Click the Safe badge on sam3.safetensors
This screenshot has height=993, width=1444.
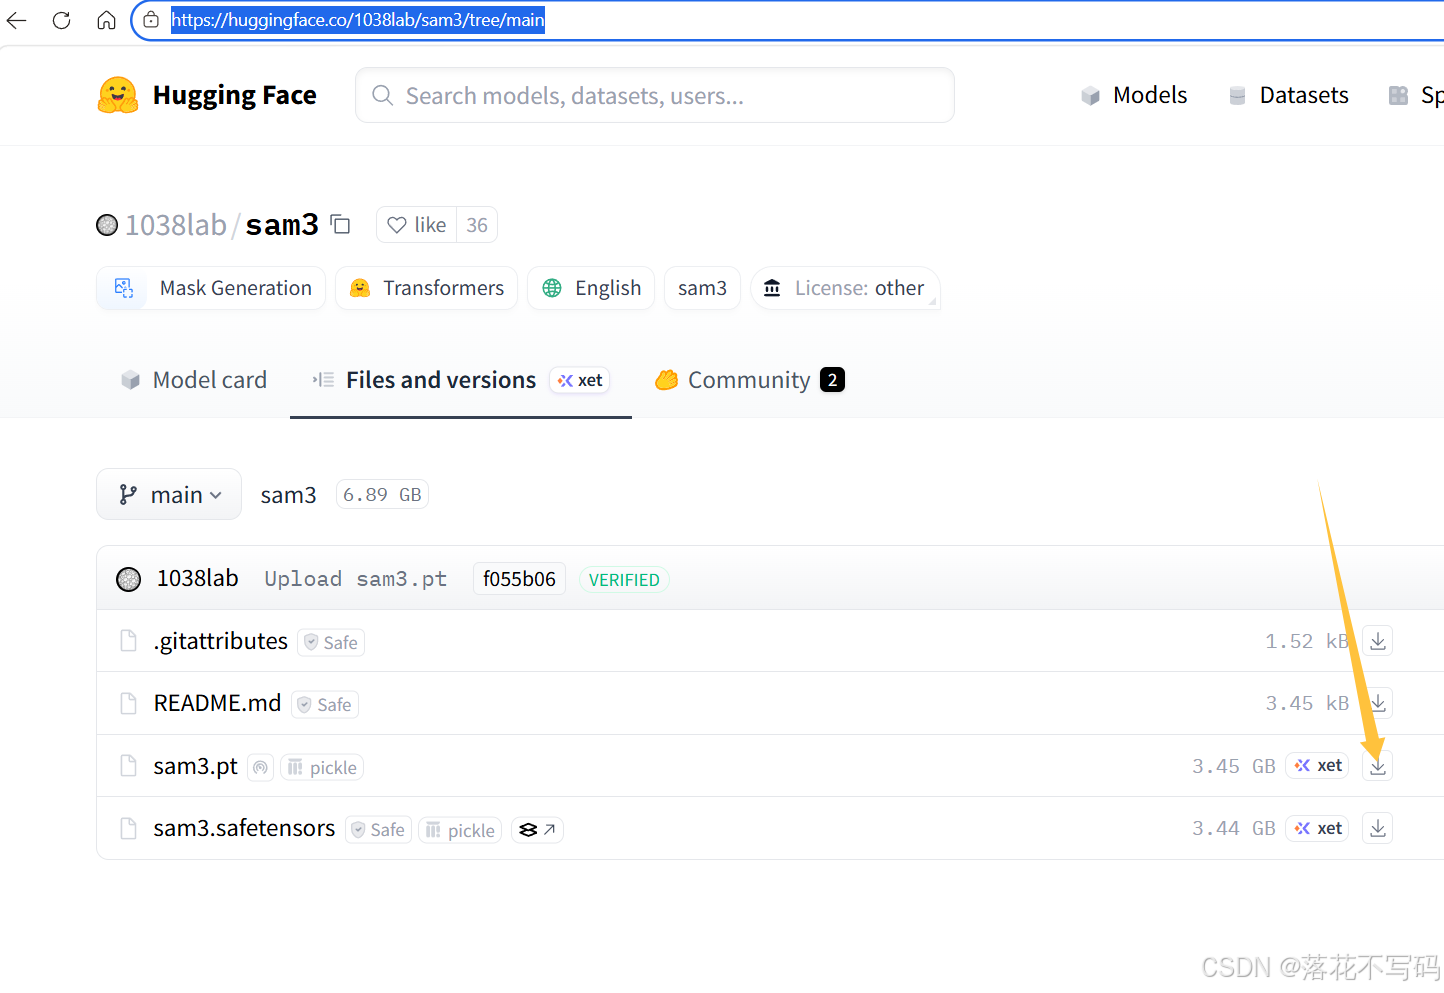click(378, 829)
